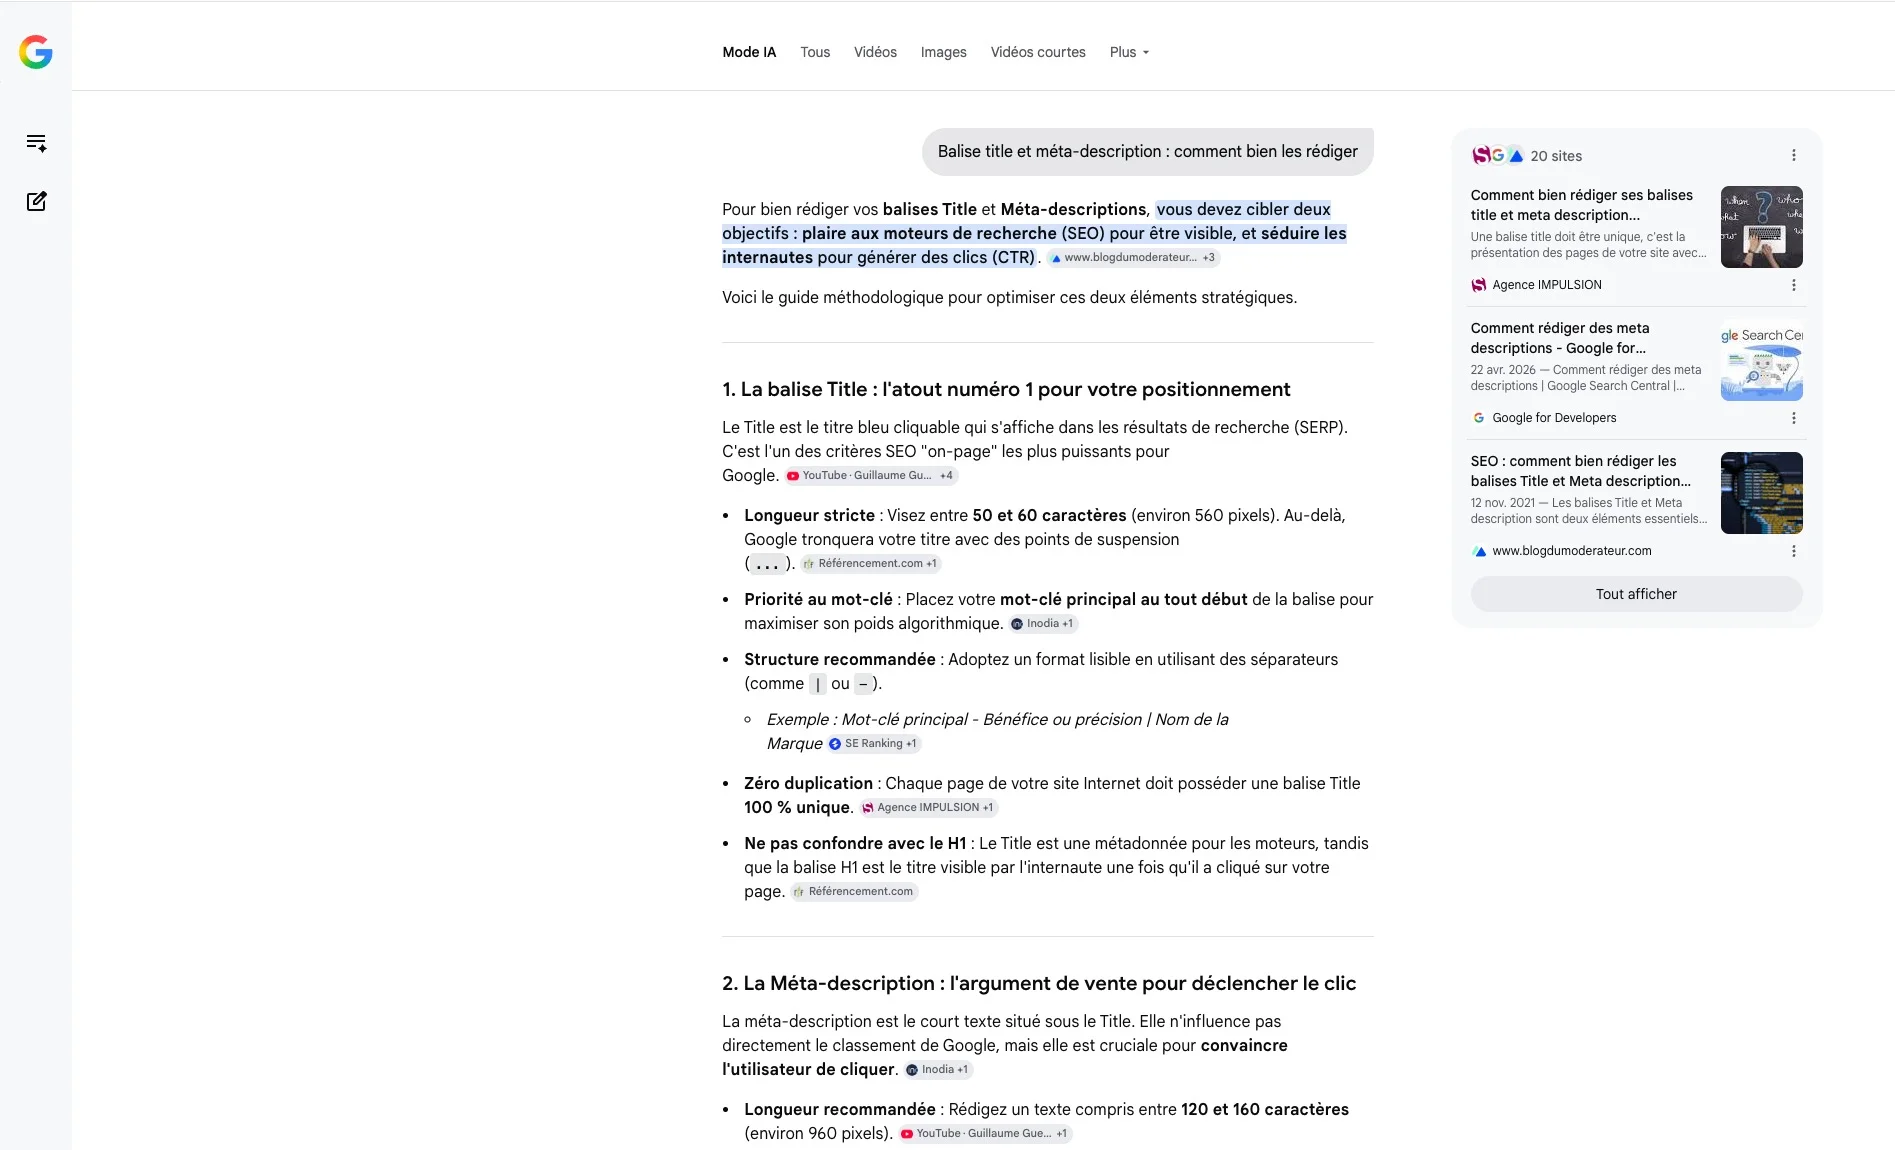Open 'SEO : comment bien rédiger les balises' article
The height and width of the screenshot is (1150, 1895).
pyautogui.click(x=1580, y=471)
